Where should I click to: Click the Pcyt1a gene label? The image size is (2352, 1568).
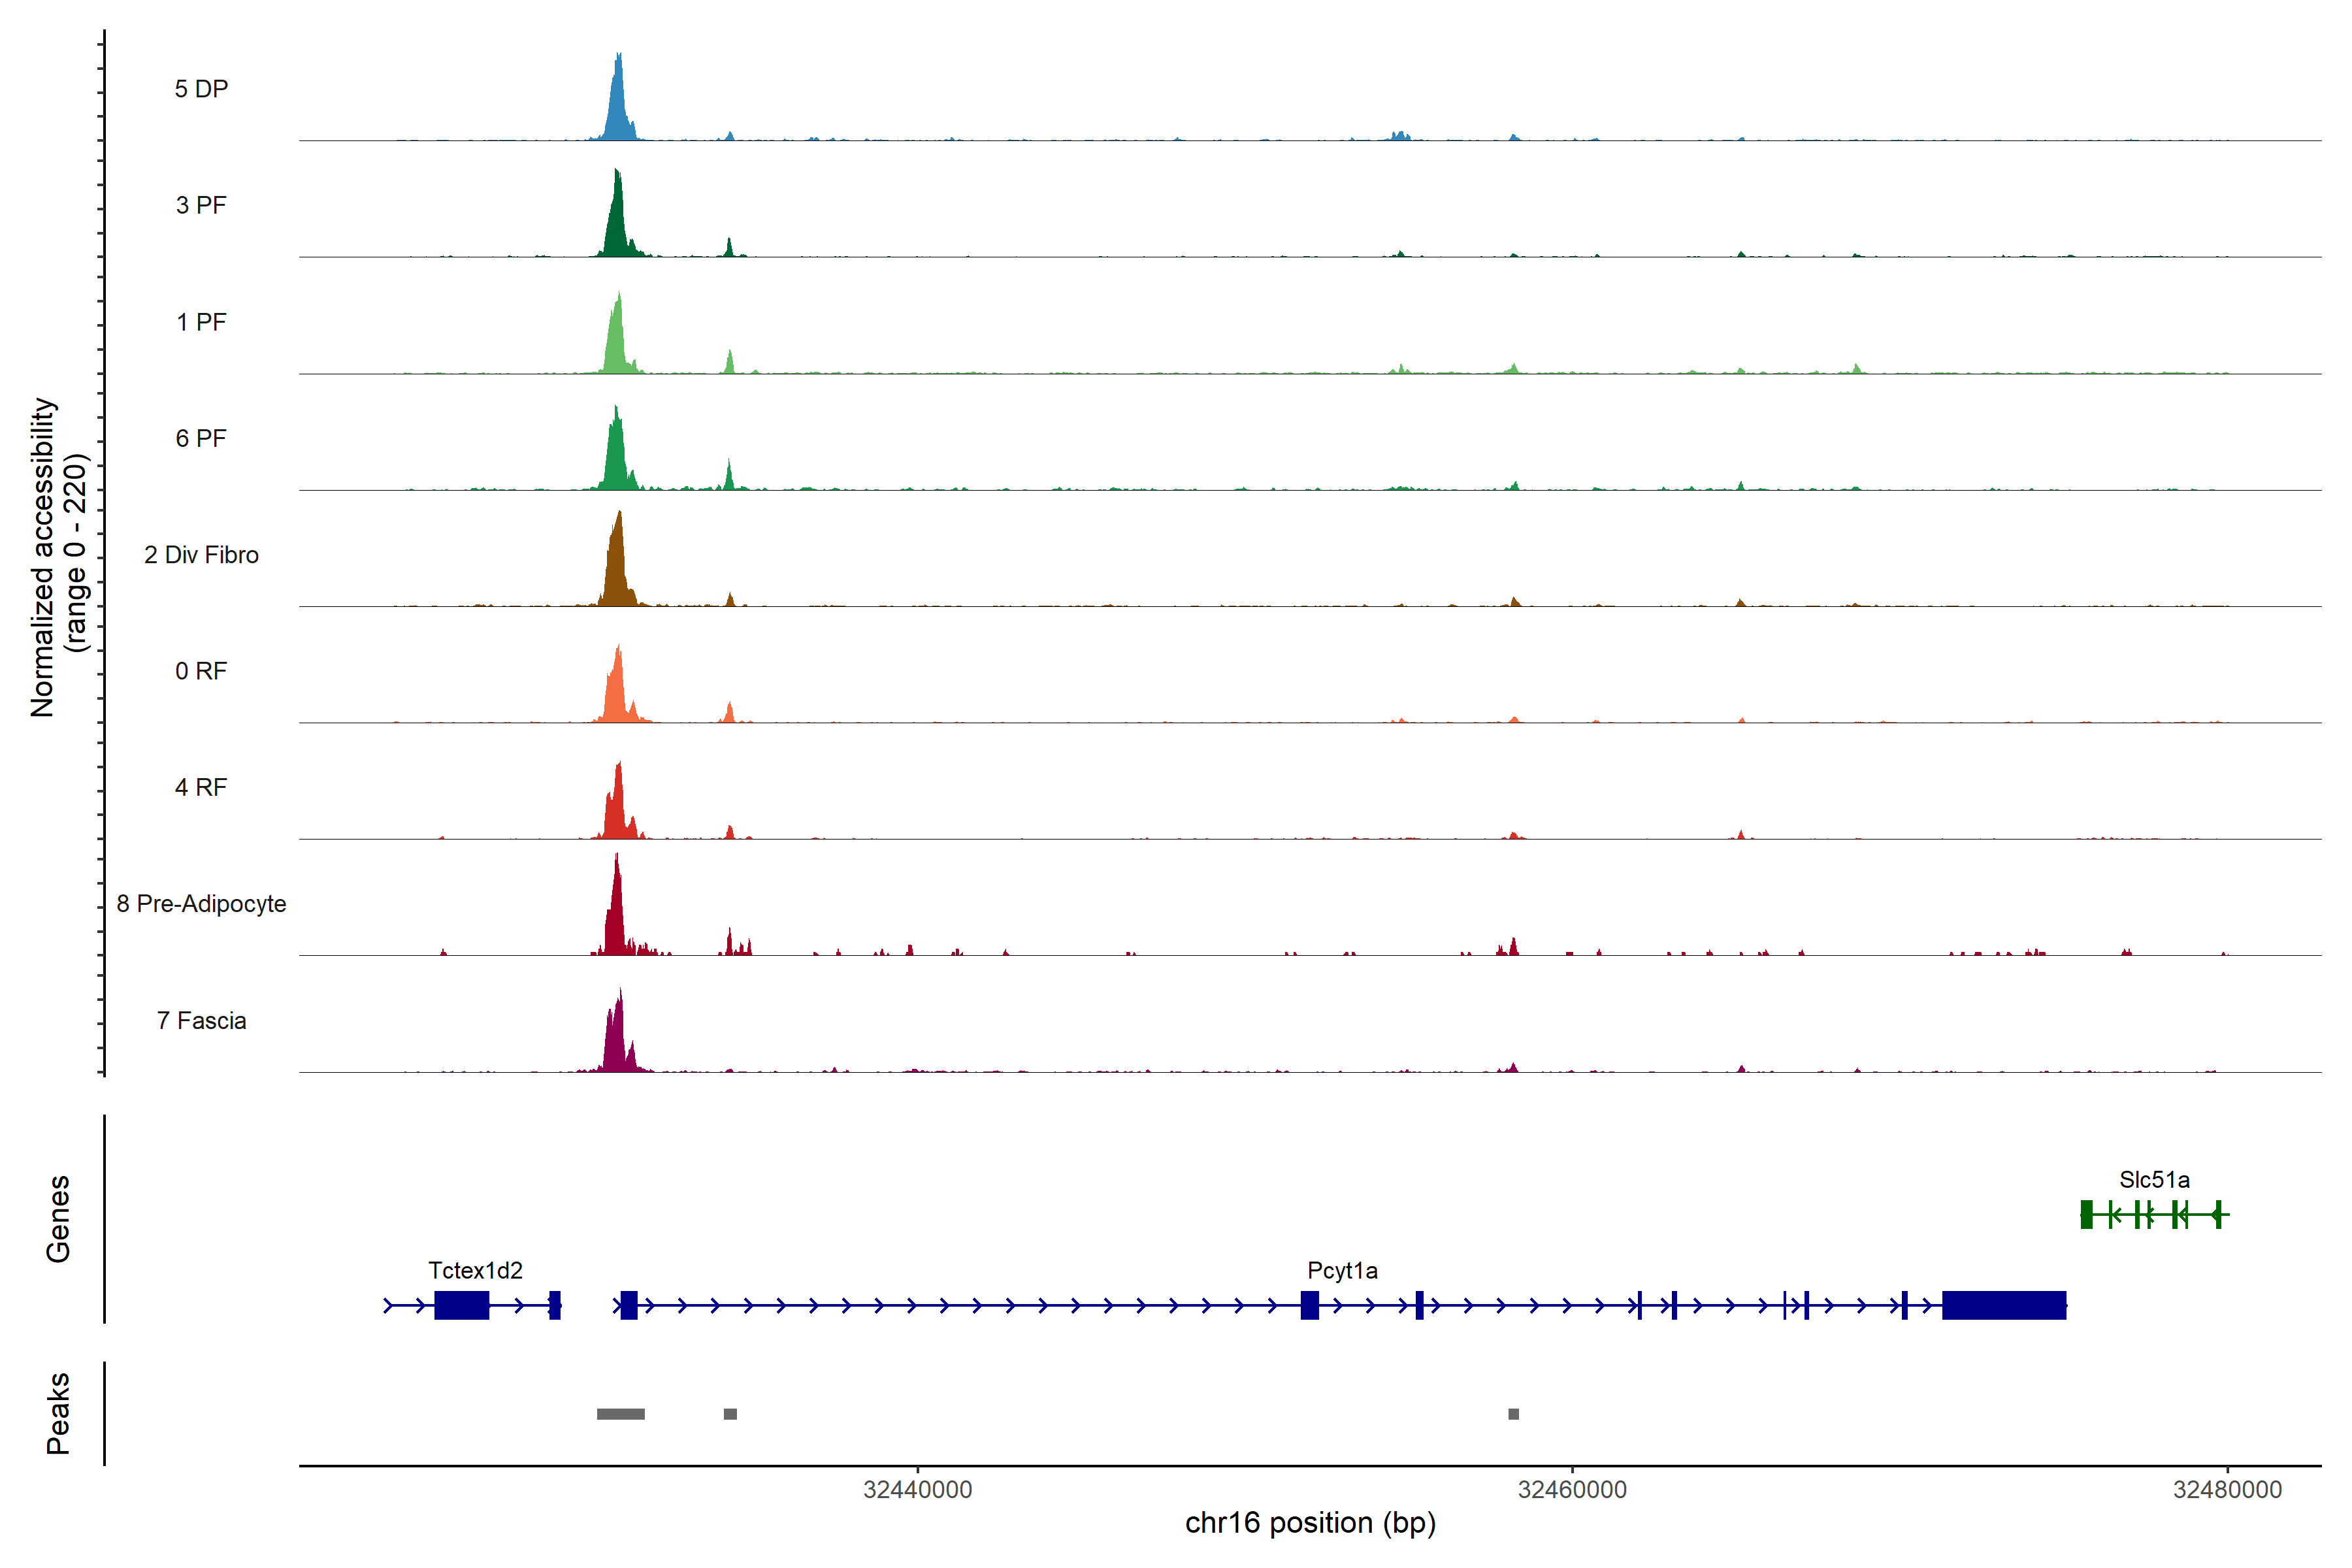1342,1270
